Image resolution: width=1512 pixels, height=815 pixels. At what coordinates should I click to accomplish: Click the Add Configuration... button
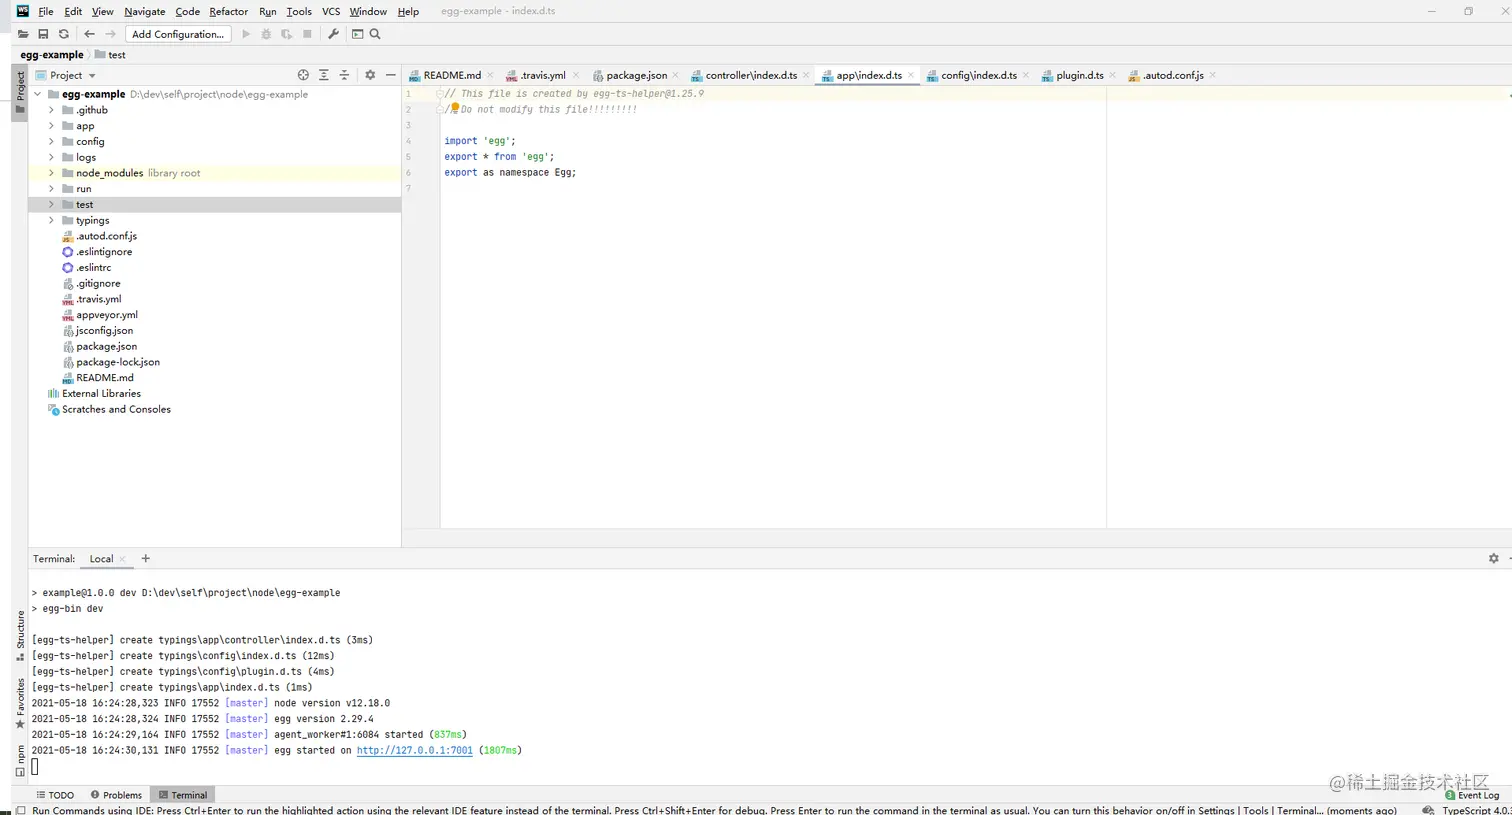178,34
